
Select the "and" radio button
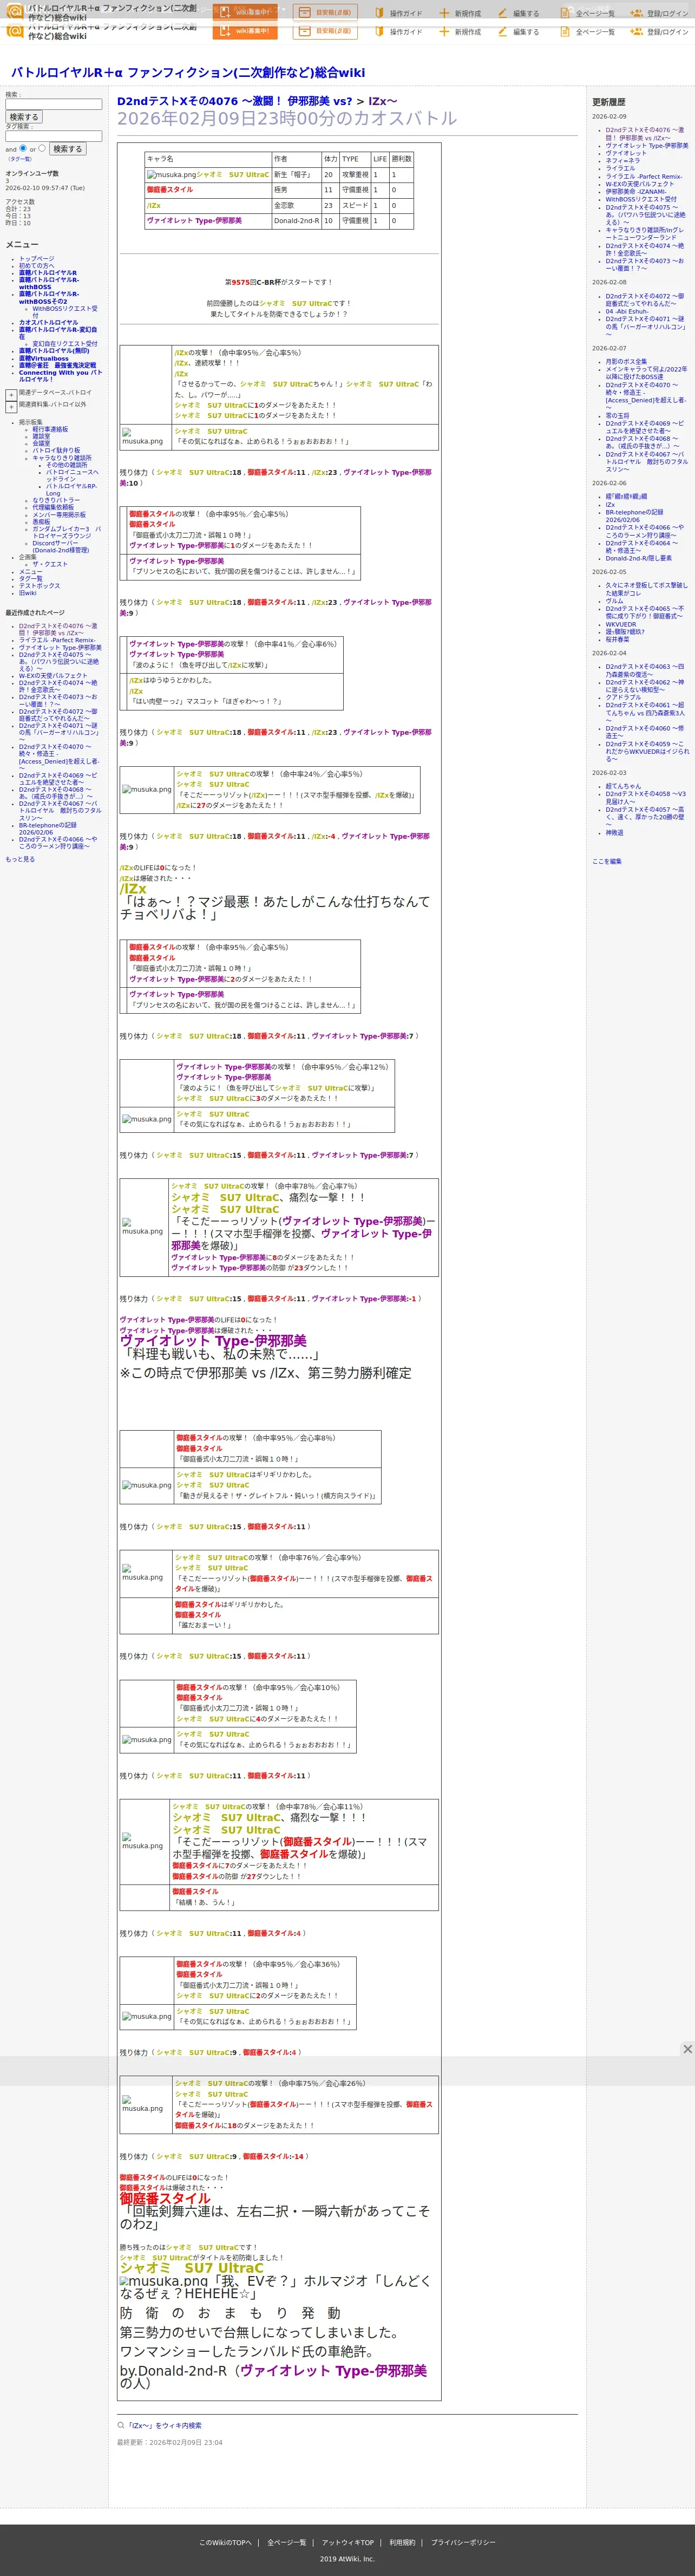click(x=23, y=148)
